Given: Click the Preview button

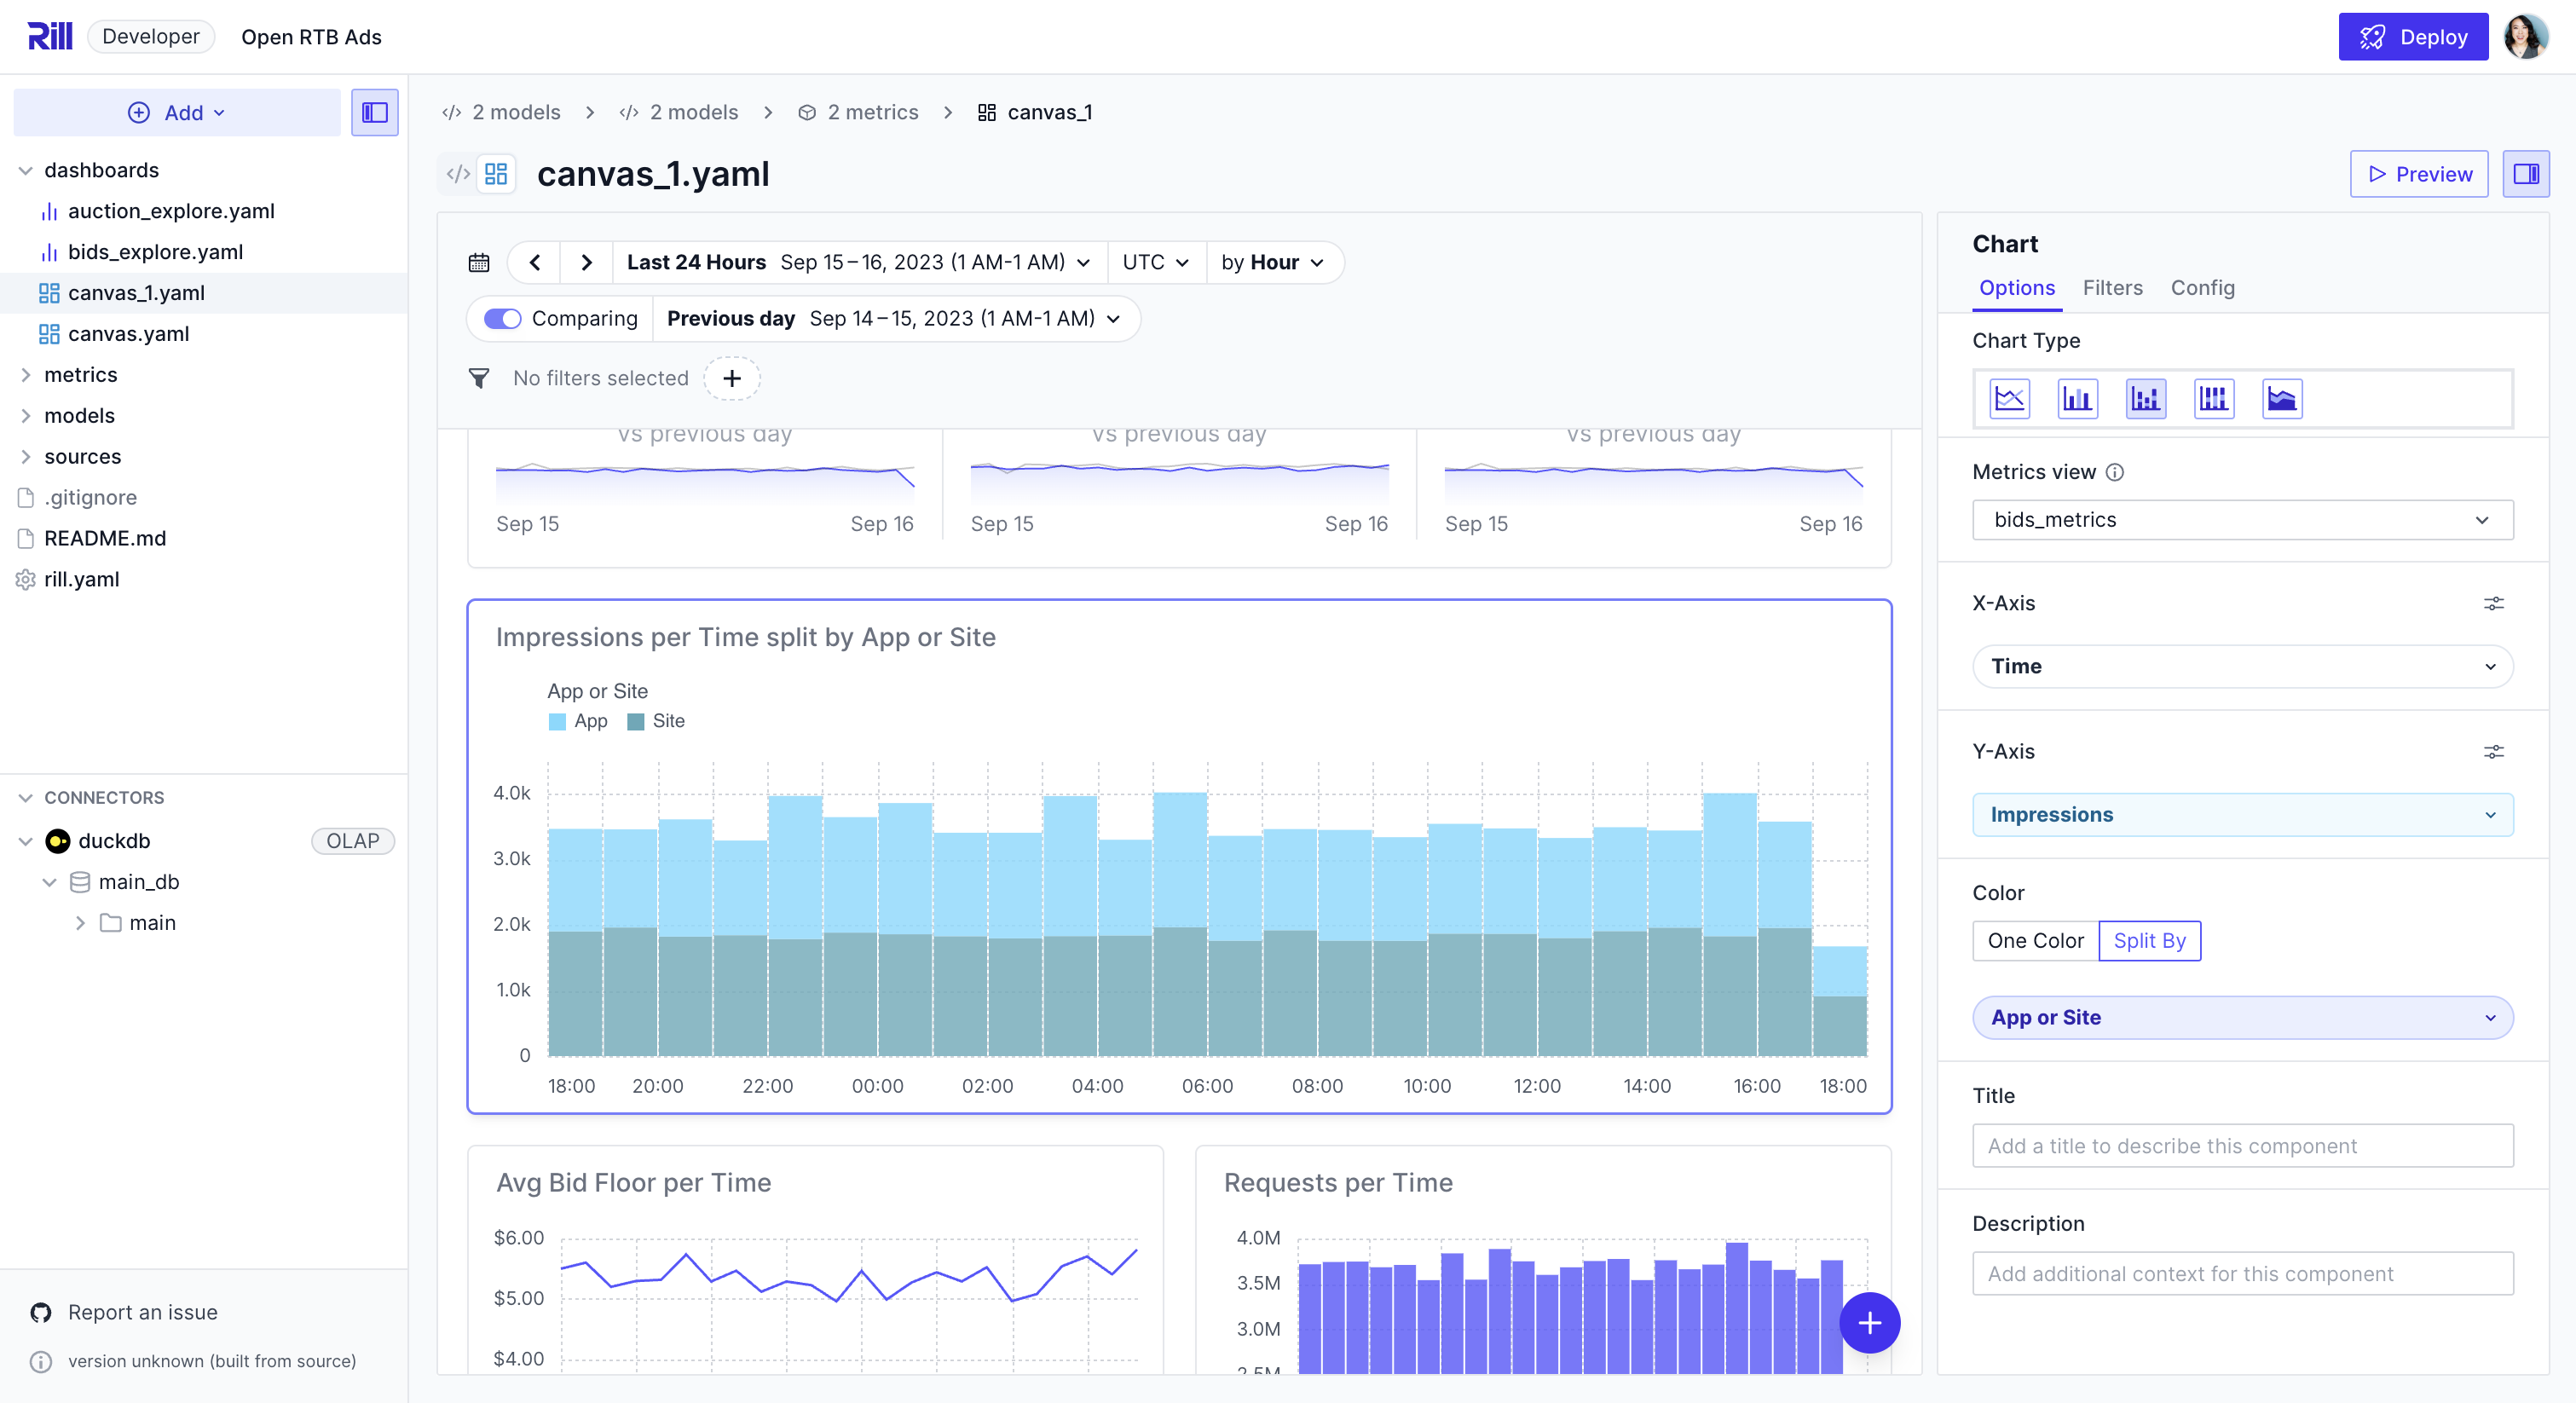Looking at the screenshot, I should click(2419, 173).
